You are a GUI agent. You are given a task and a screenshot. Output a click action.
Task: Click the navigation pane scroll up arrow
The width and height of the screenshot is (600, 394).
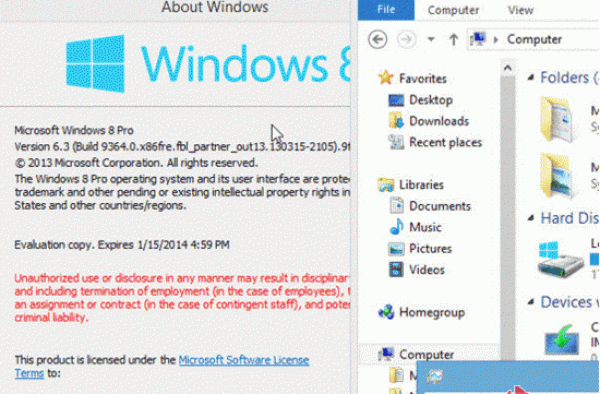[508, 68]
